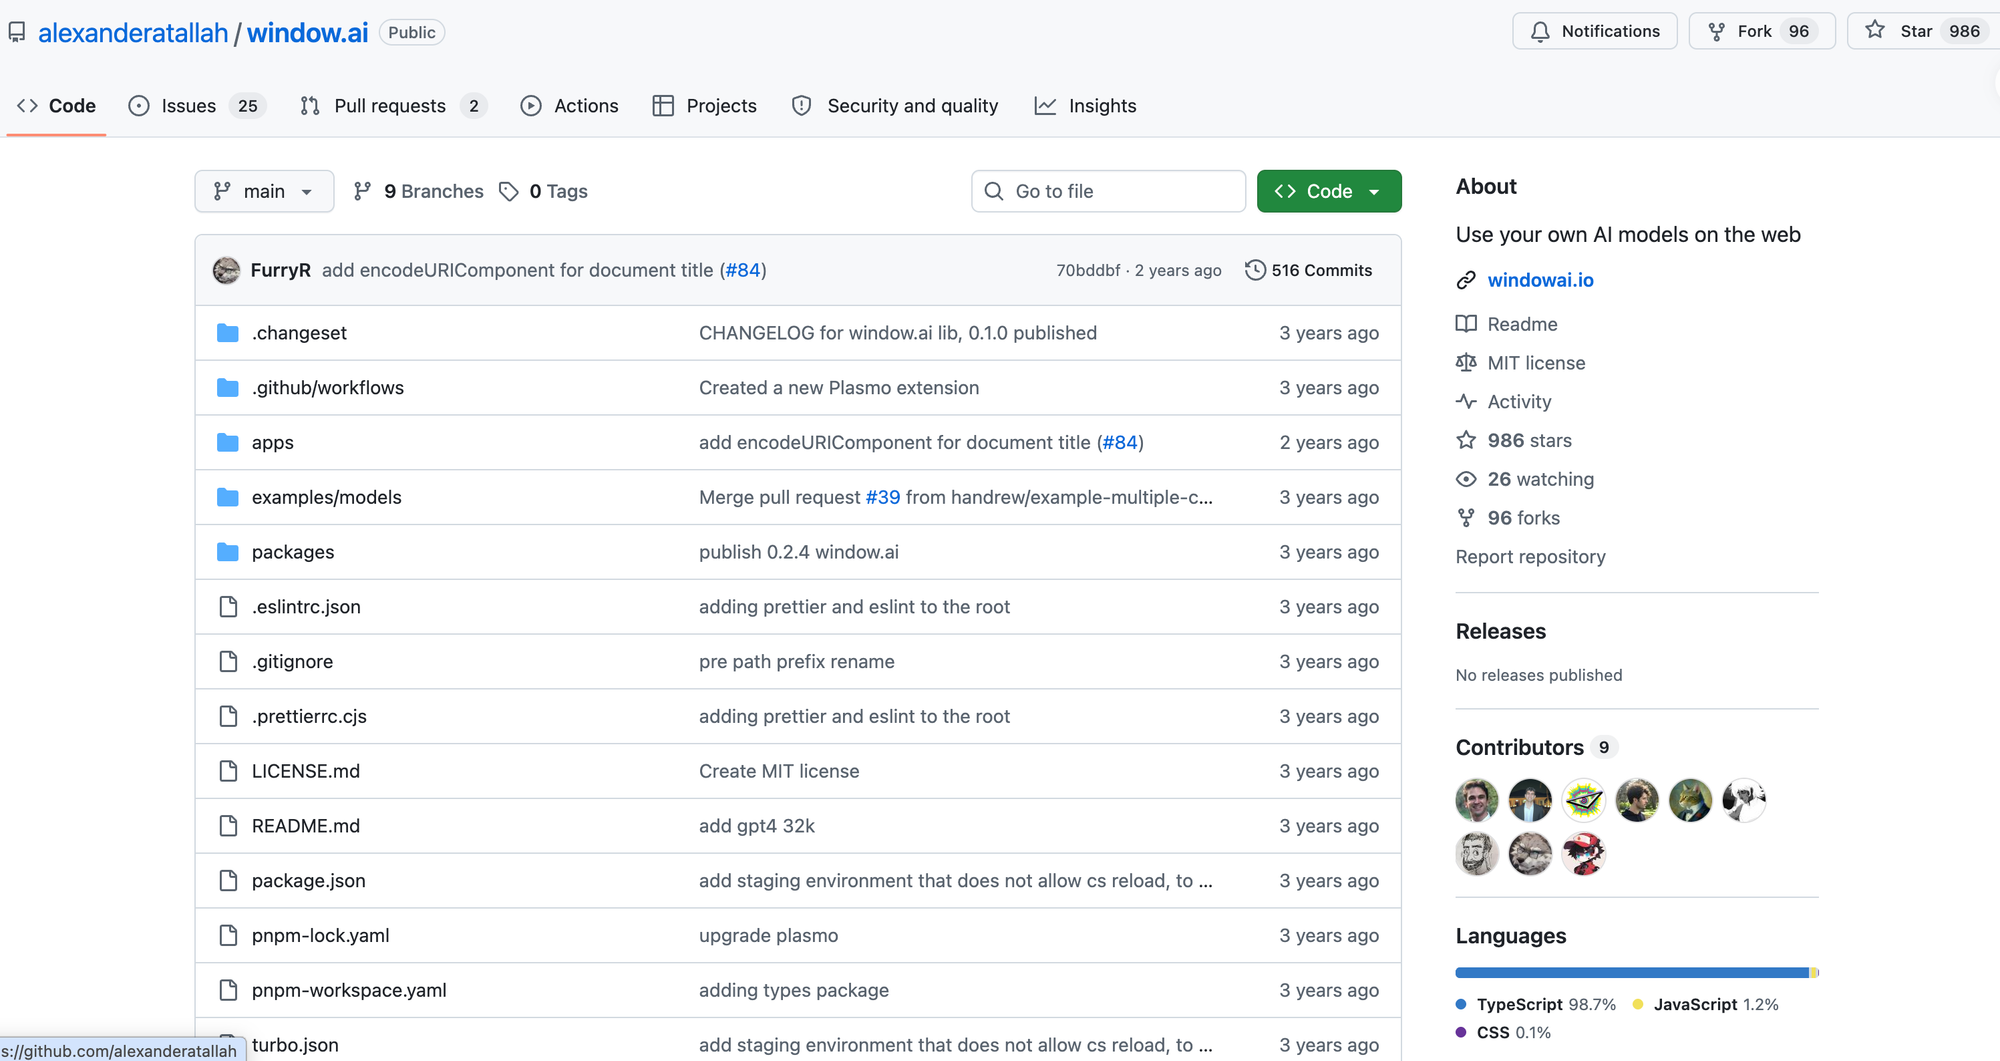Viewport: 2000px width, 1061px height.
Task: Click the branch icon next to 9 Branches
Action: [363, 191]
